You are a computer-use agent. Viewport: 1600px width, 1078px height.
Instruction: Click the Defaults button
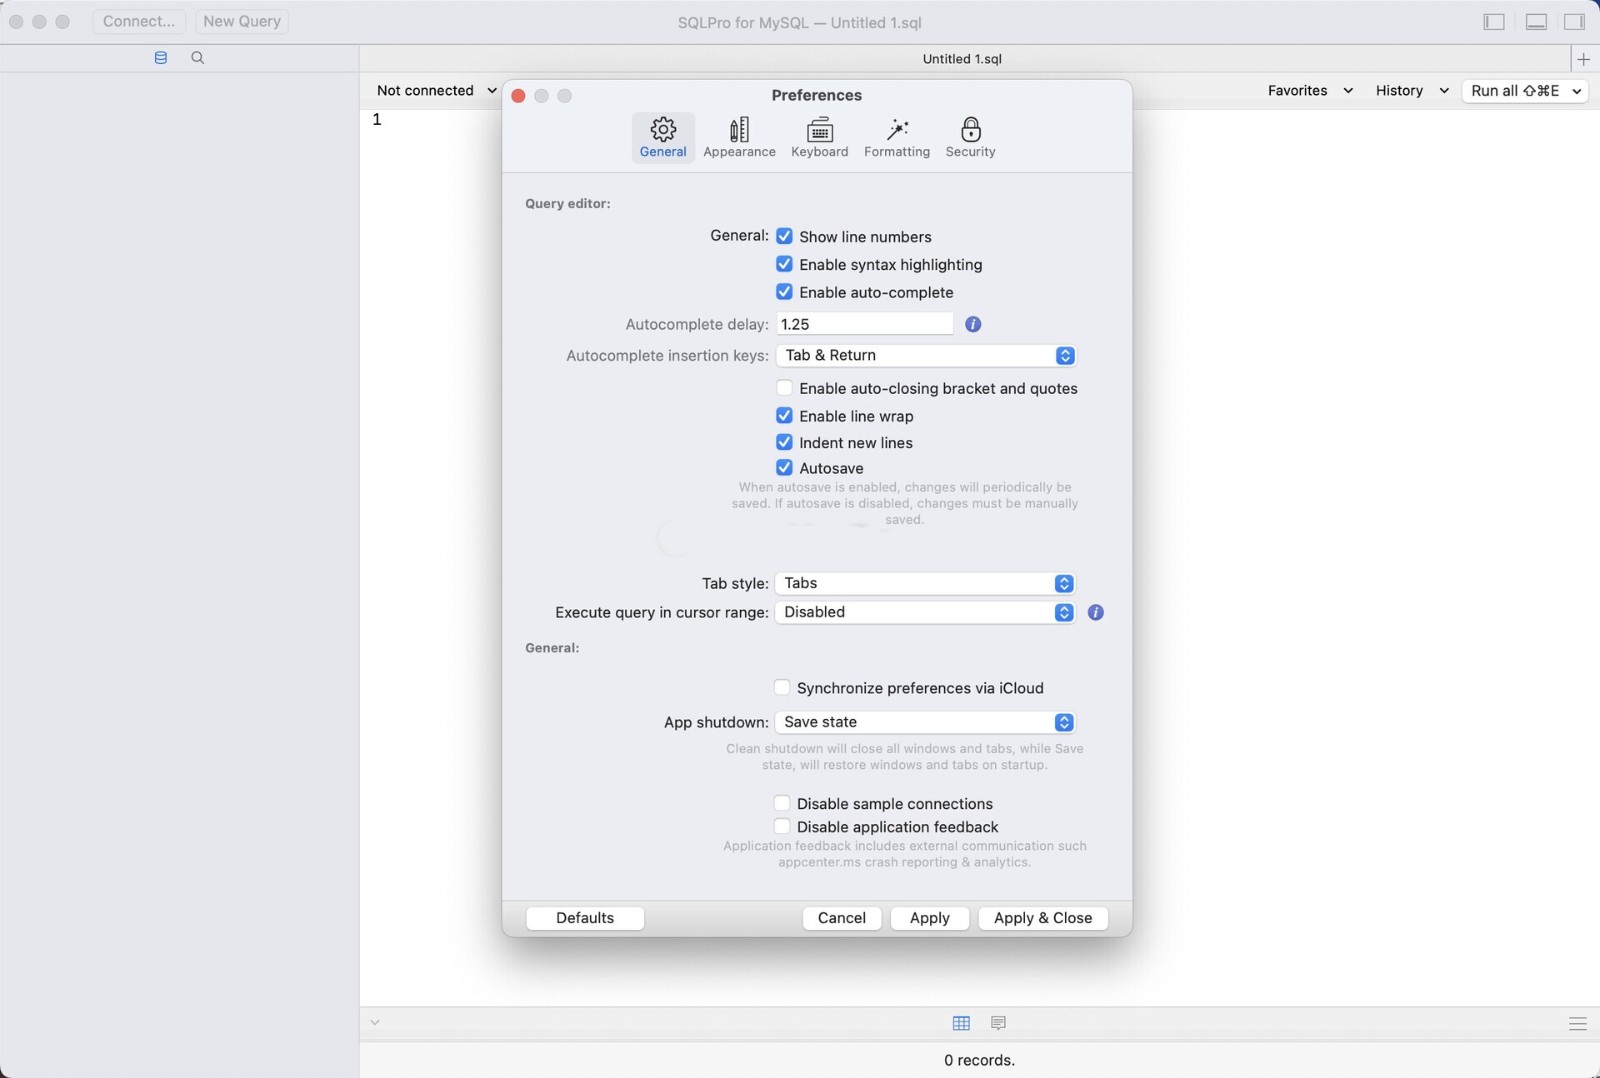tap(585, 918)
